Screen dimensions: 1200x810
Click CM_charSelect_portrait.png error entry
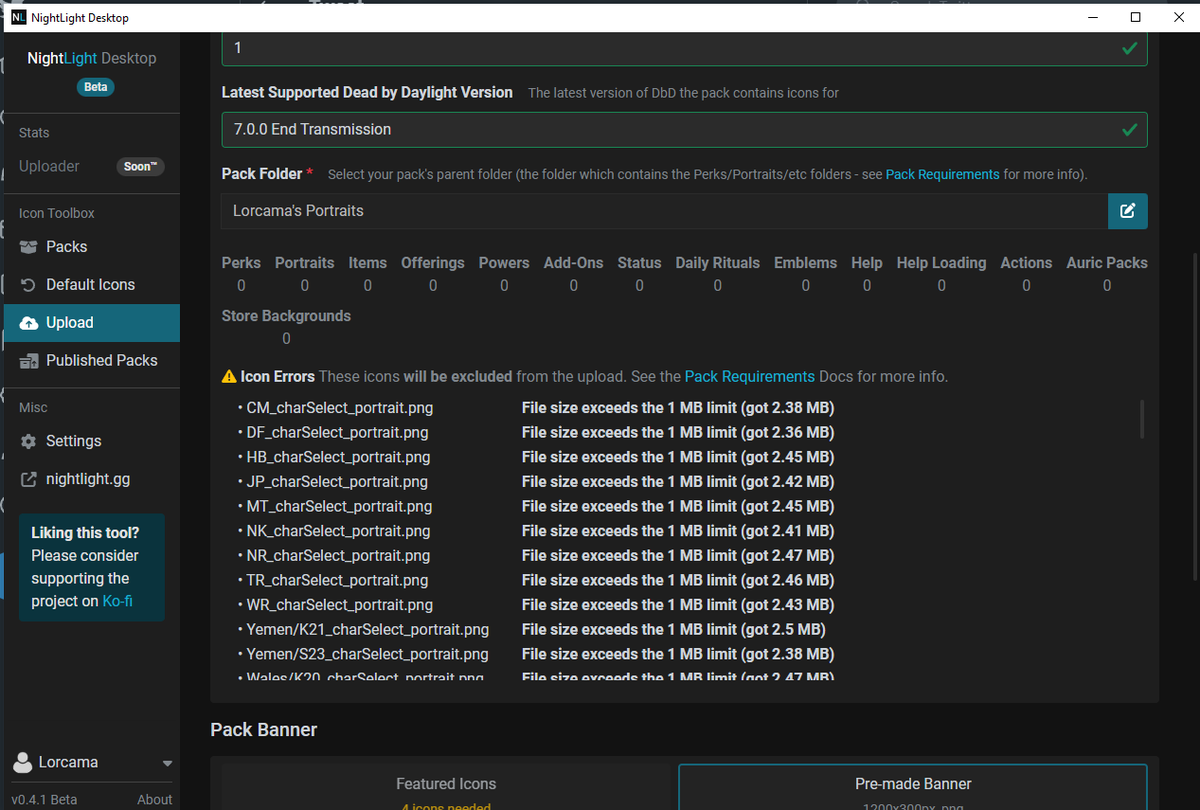(x=339, y=408)
